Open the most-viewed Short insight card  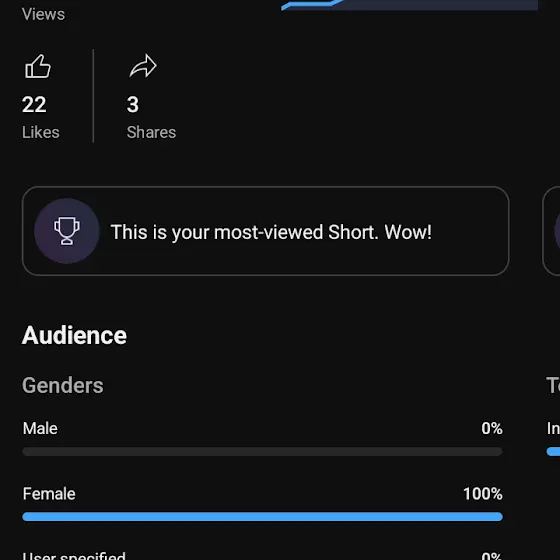click(265, 231)
